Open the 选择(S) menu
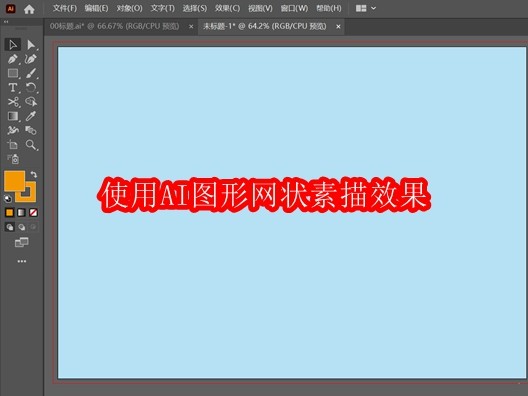Viewport: 528px width, 396px height. point(195,8)
